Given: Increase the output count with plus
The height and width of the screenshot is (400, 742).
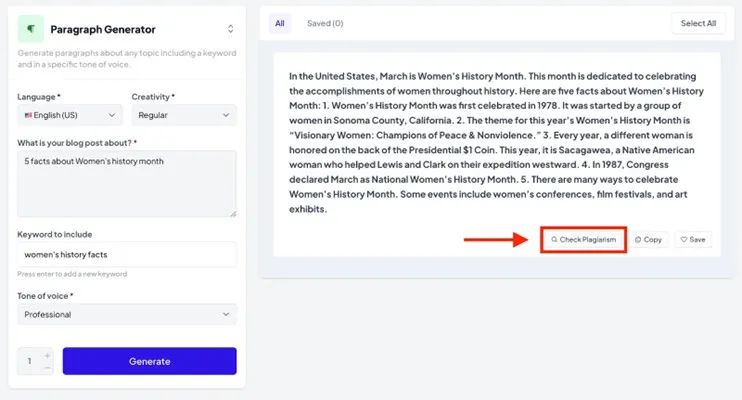Looking at the screenshot, I should (47, 354).
